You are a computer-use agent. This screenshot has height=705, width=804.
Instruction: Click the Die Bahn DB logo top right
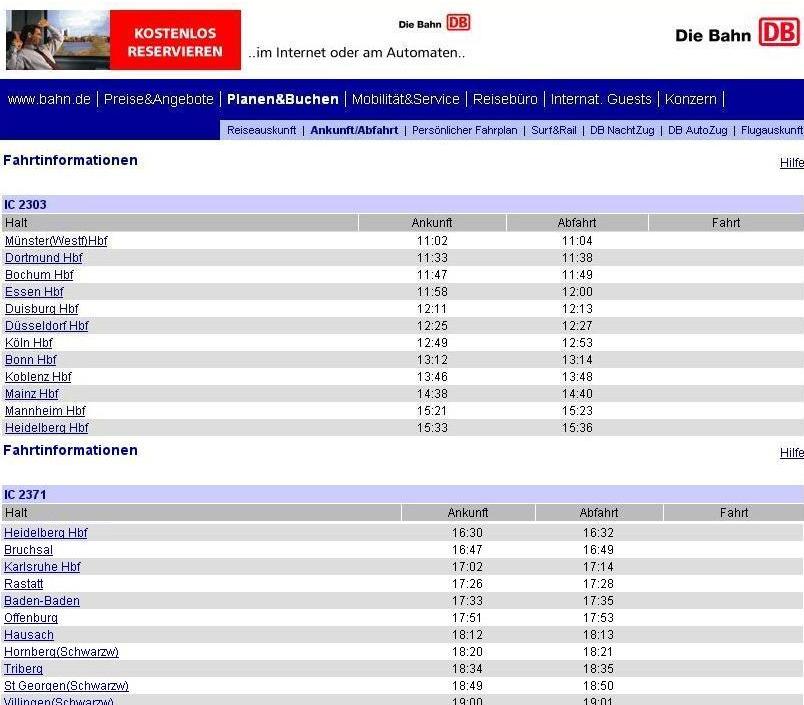736,34
